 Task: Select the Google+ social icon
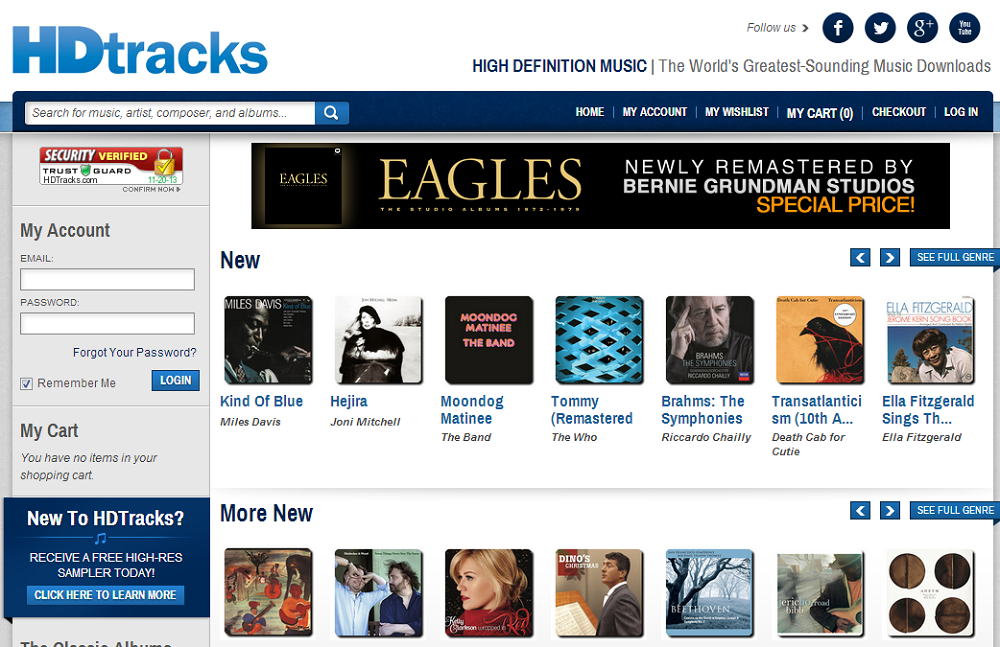pos(921,27)
